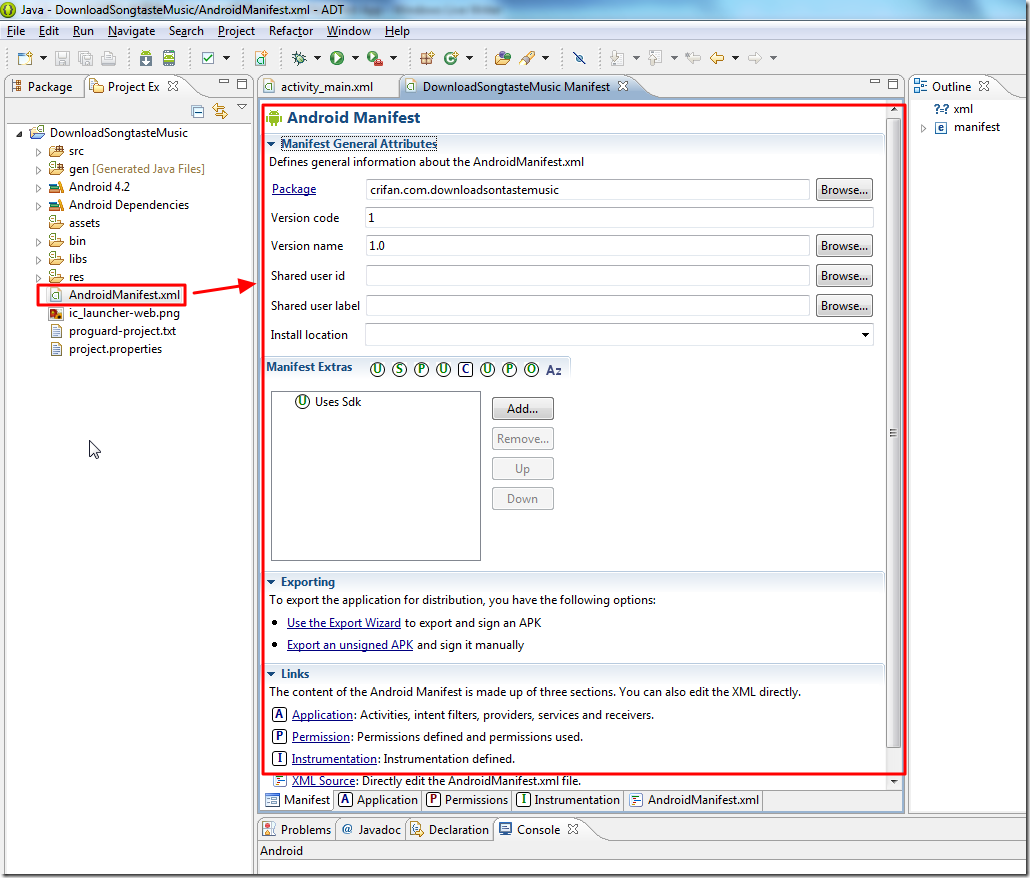Switch to the activity_main.xml editor tab
Screen dimensions: 1030x878
pyautogui.click(x=326, y=87)
